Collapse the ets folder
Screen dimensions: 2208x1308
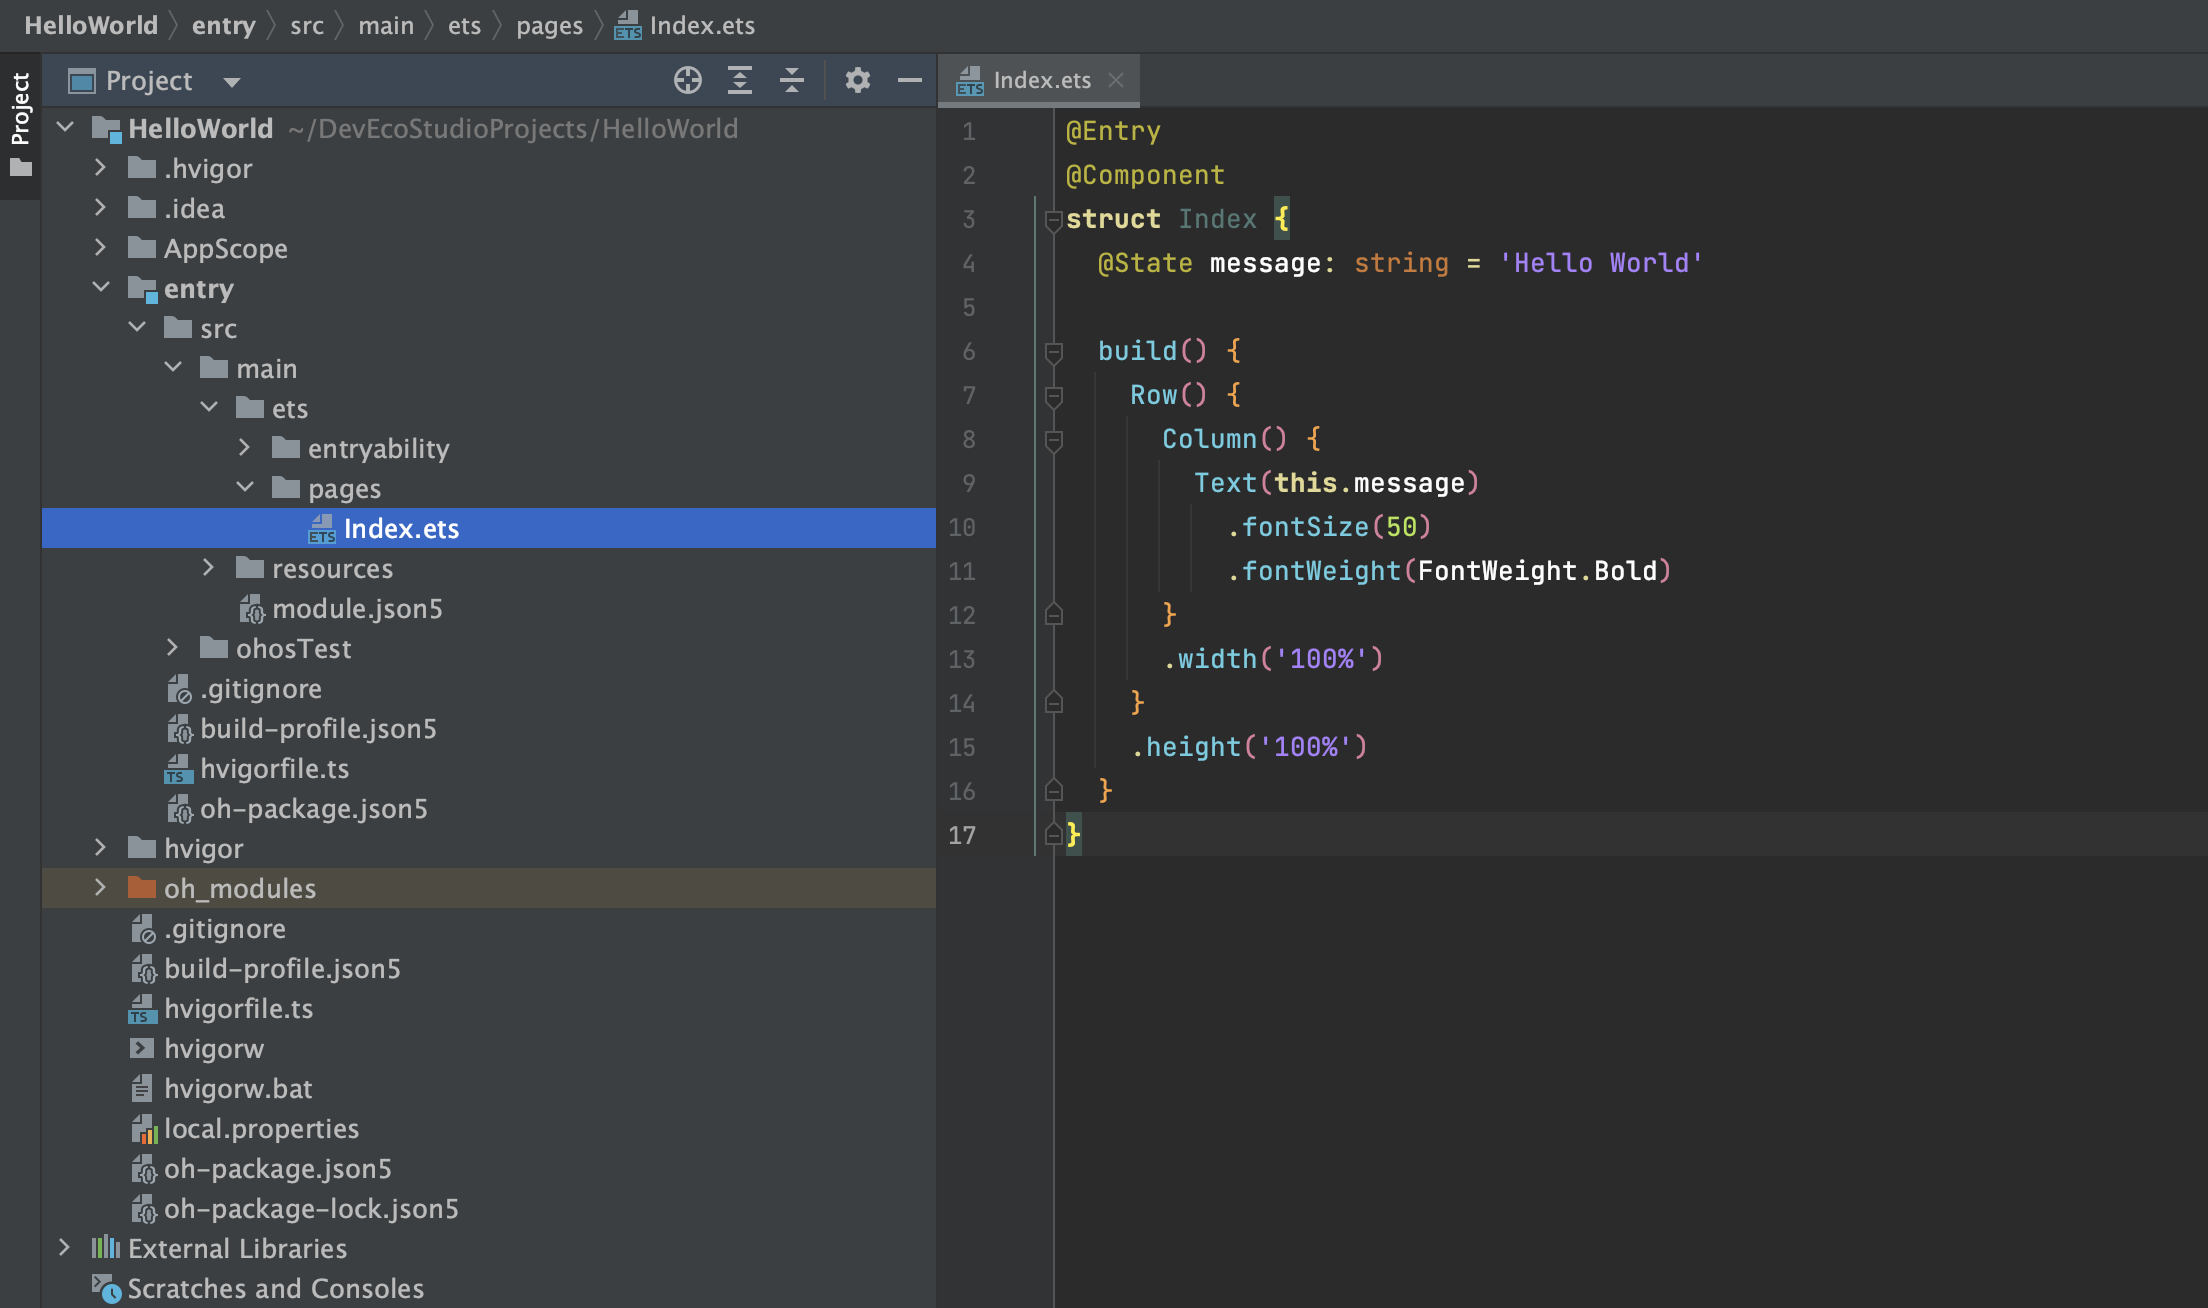coord(209,407)
